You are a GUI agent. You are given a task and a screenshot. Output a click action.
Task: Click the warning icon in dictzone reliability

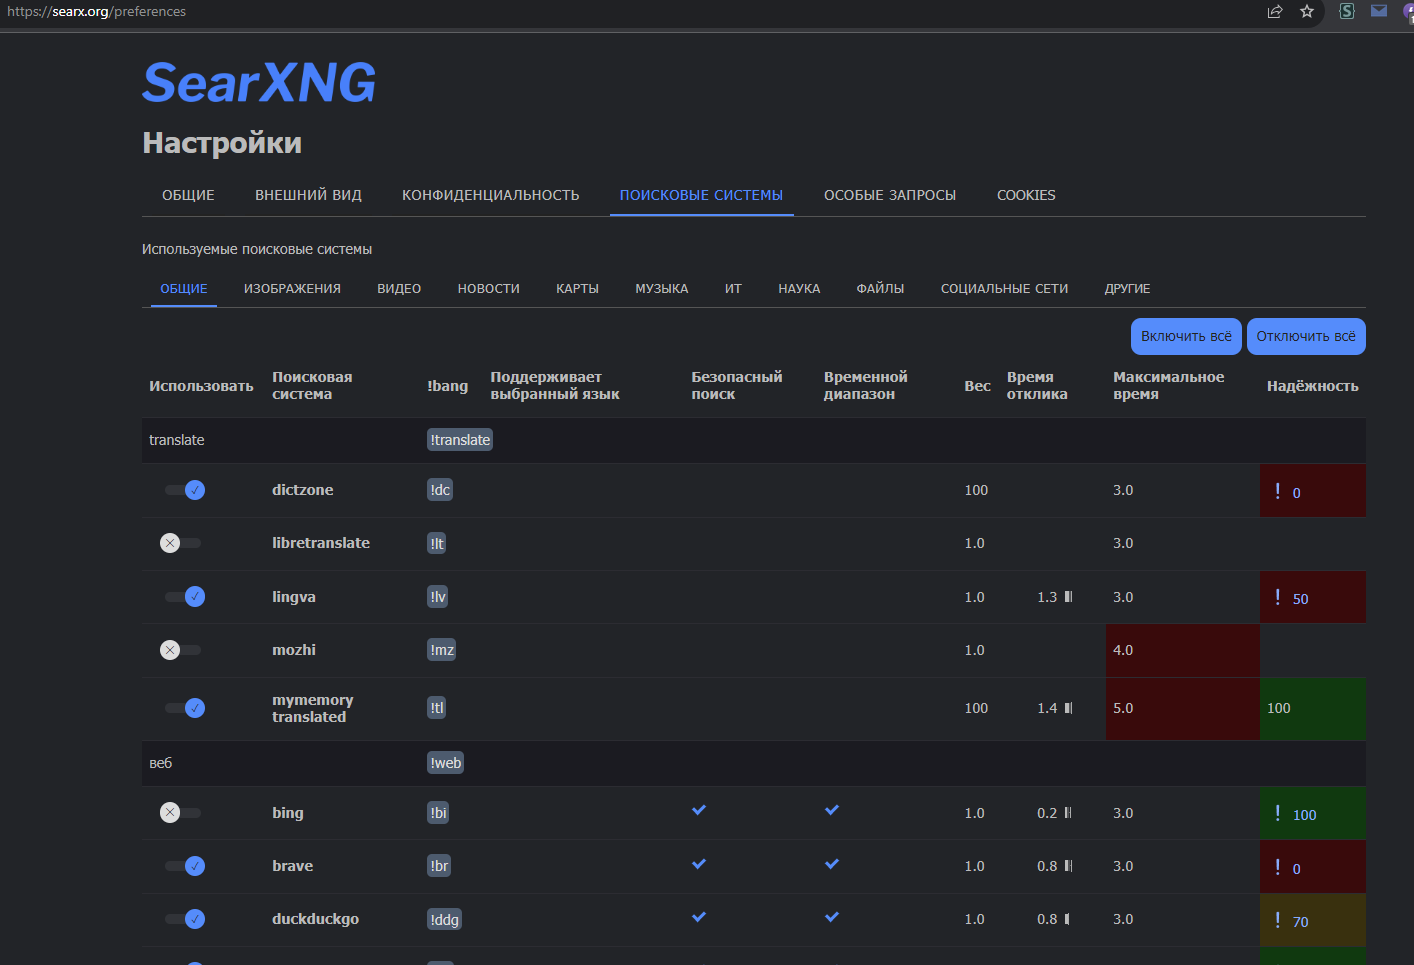1277,491
